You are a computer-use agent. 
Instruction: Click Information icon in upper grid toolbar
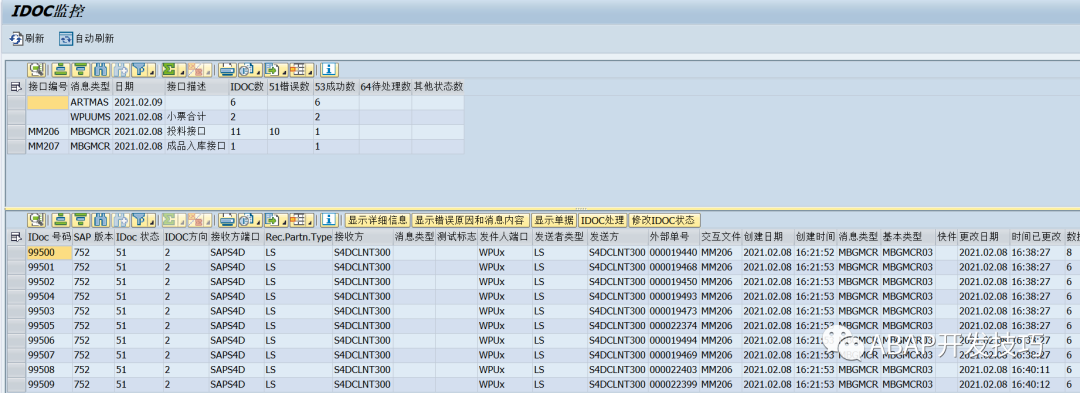pyautogui.click(x=329, y=70)
